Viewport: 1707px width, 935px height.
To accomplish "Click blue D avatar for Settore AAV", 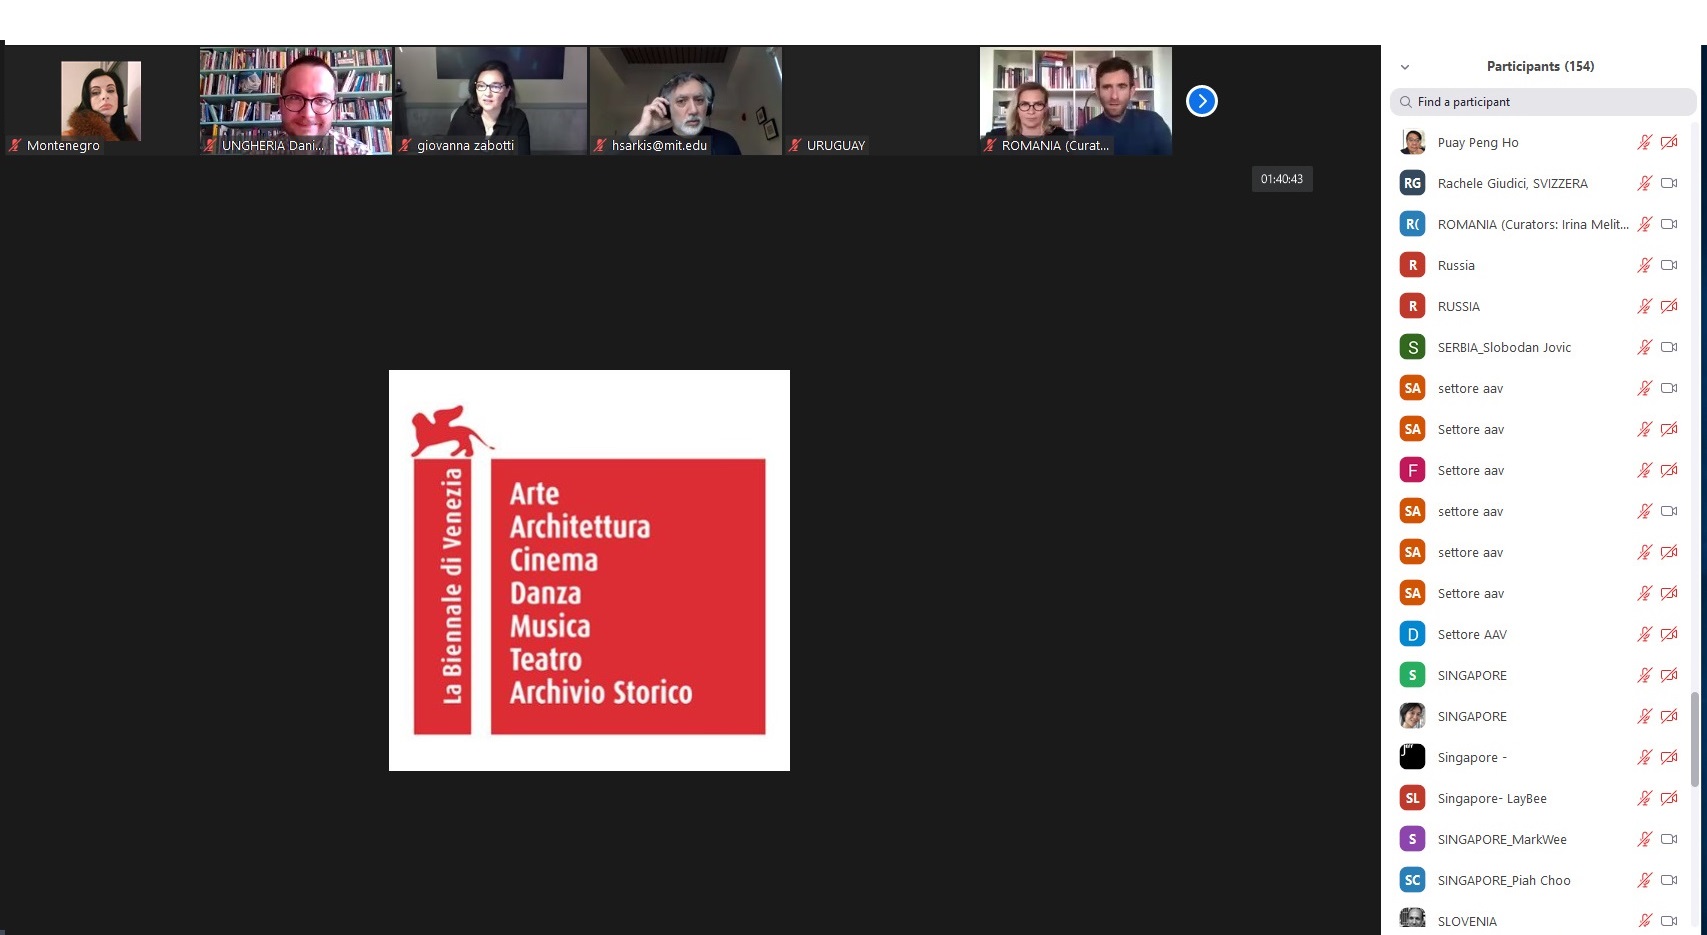I will [x=1412, y=634].
